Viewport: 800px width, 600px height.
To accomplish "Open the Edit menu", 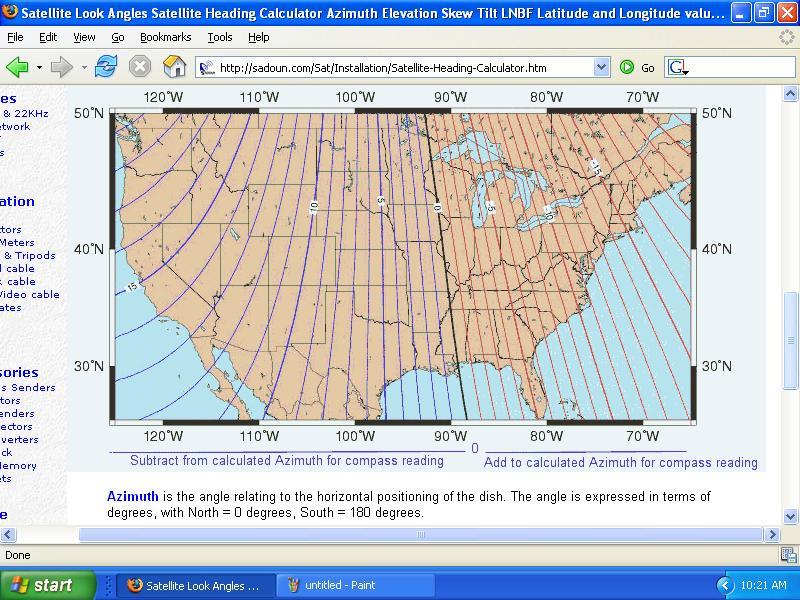I will click(x=48, y=37).
